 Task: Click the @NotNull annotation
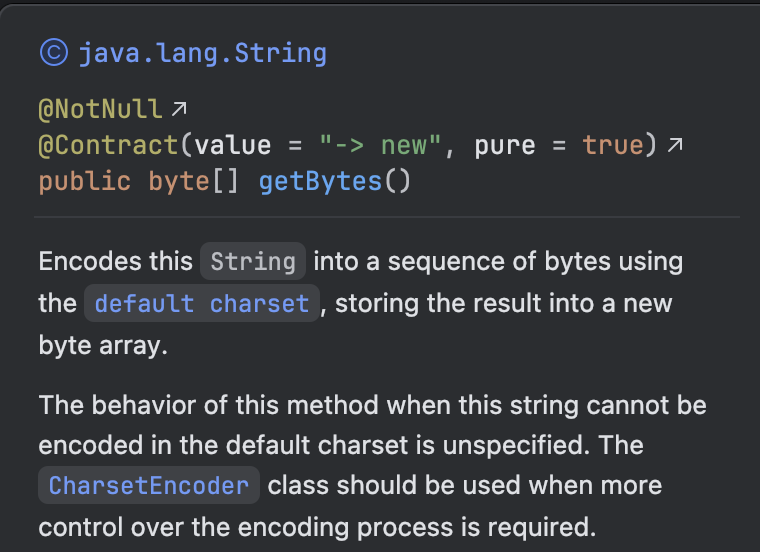[x=100, y=109]
